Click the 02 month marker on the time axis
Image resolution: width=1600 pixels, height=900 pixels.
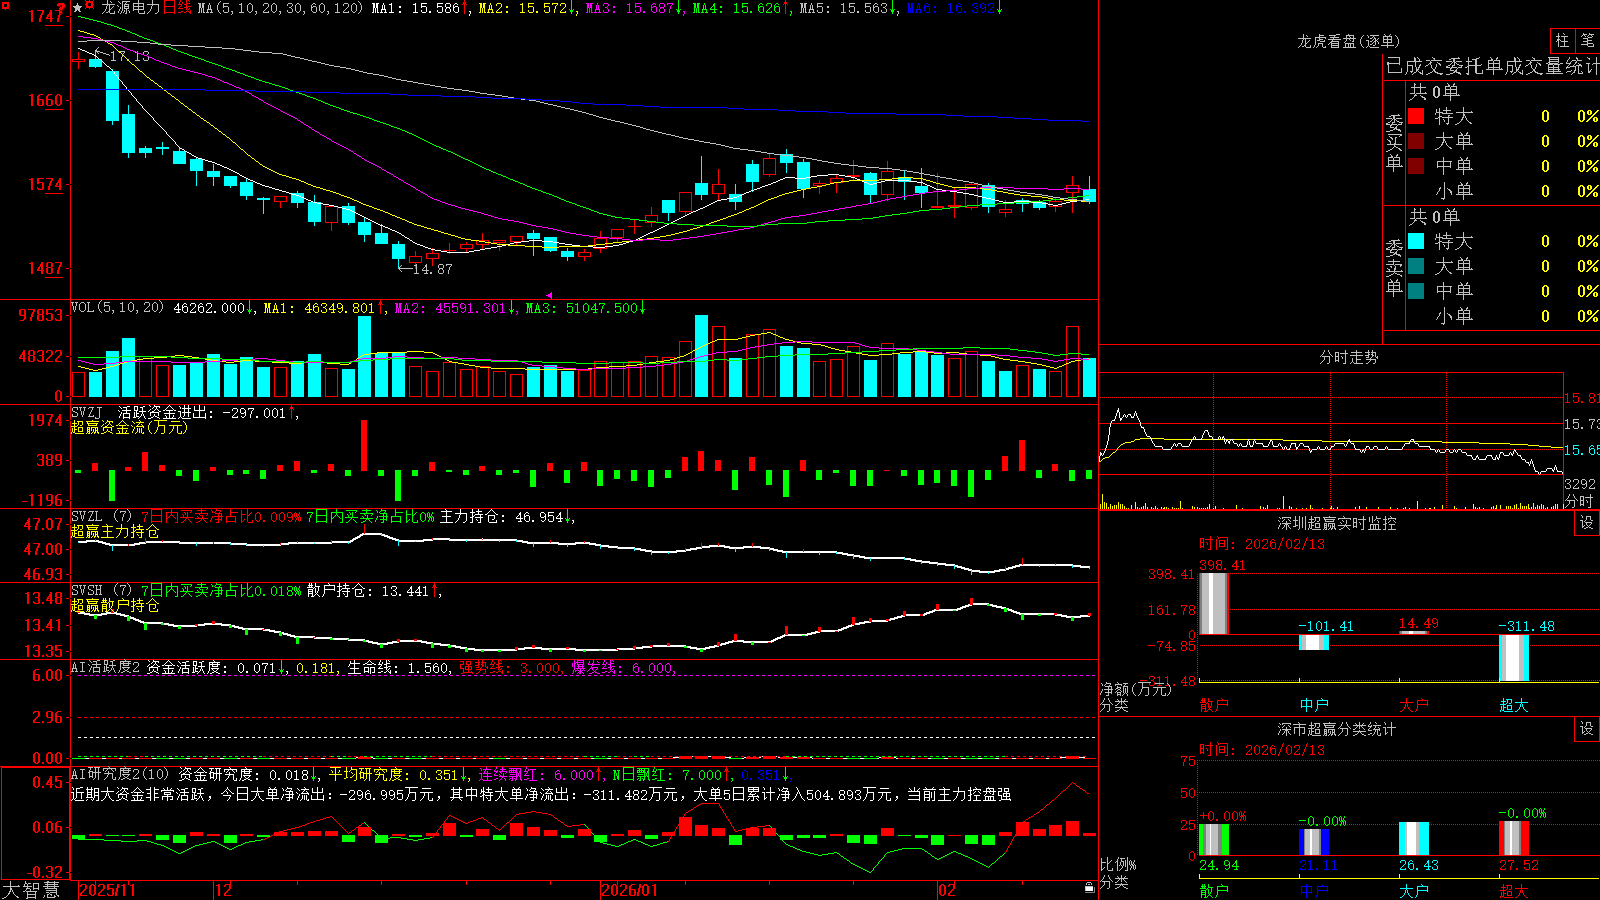(x=947, y=889)
